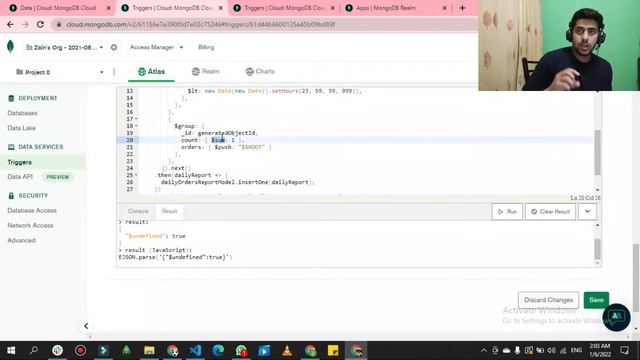Open Windows taskbar search
Screen dimensions: 640x360
click(34, 350)
